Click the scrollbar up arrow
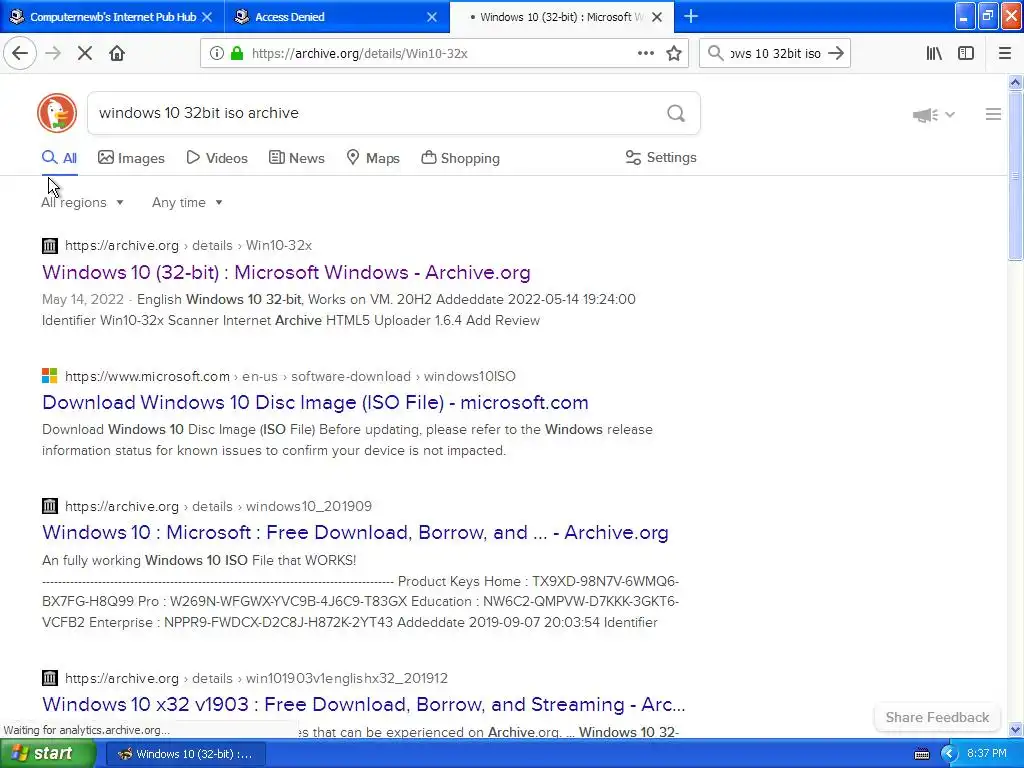The height and width of the screenshot is (768, 1024). click(x=1015, y=82)
